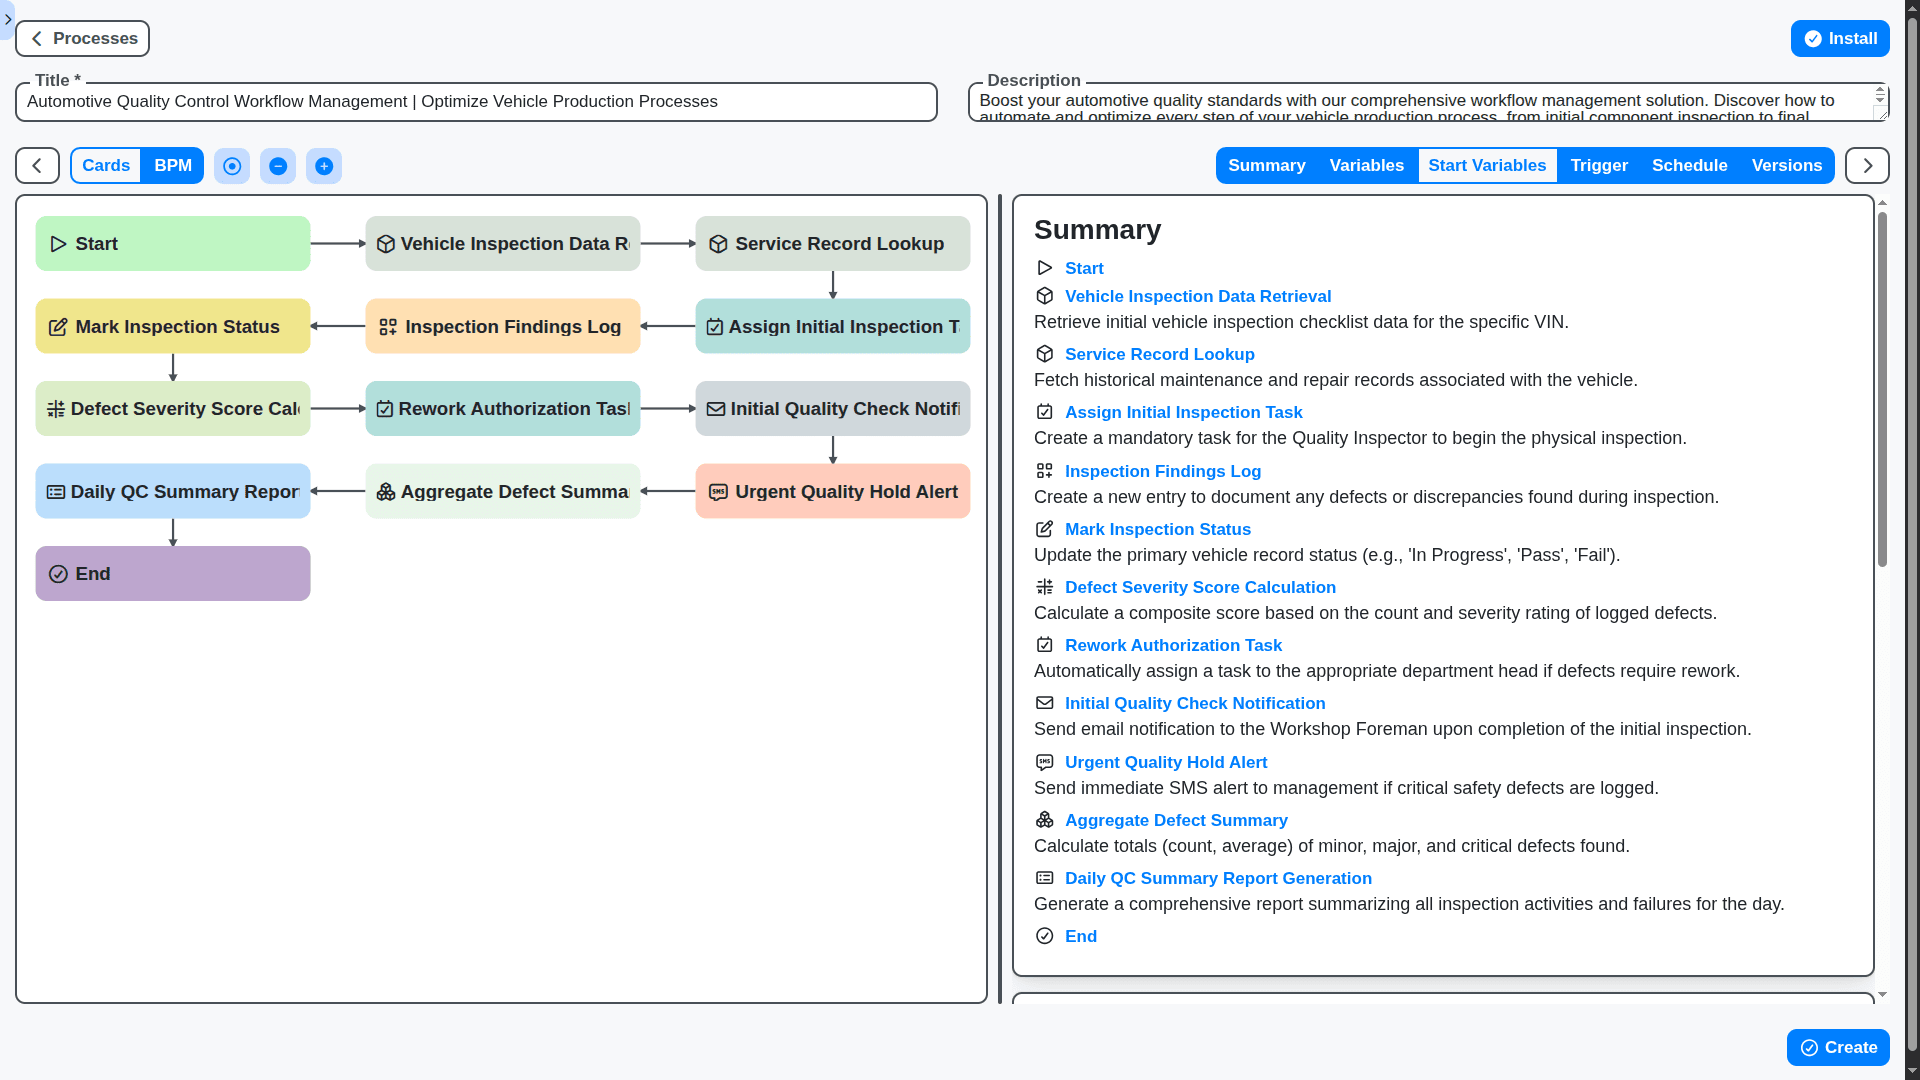The height and width of the screenshot is (1080, 1920).
Task: Select the pencil icon on Mark Inspection Status
Action: 57,326
